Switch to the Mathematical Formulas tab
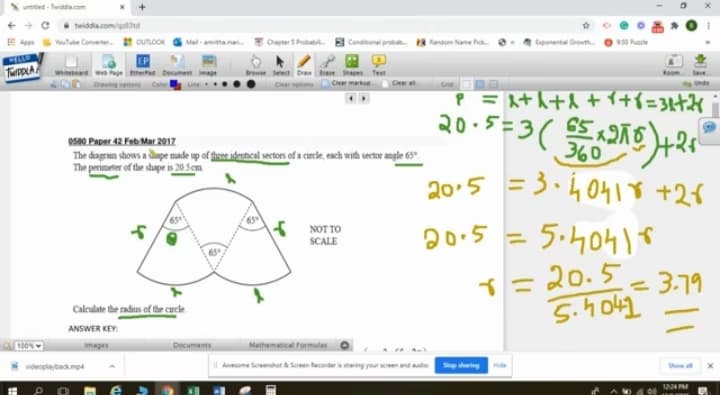The height and width of the screenshot is (395, 720). click(288, 345)
